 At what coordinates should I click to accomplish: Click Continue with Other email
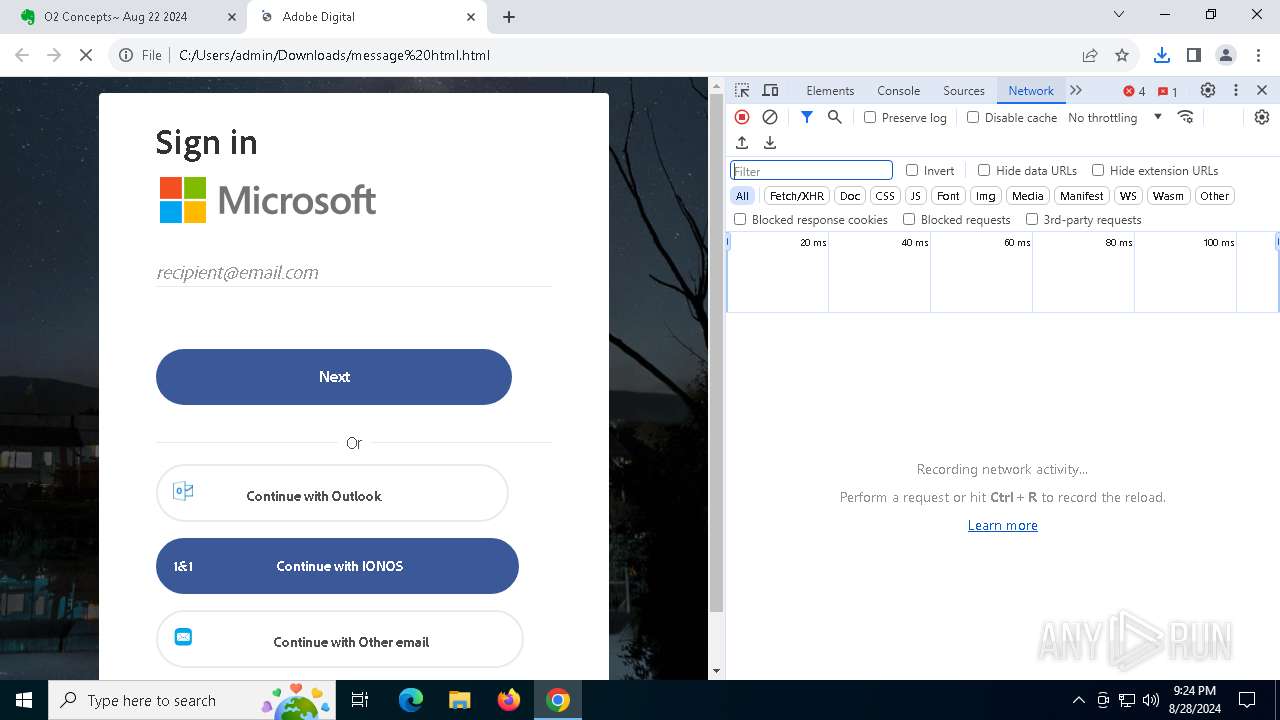(x=340, y=640)
